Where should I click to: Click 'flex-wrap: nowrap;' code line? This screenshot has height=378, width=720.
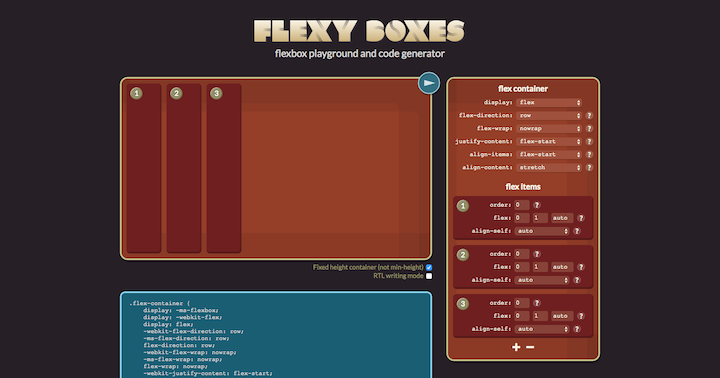click(x=175, y=367)
